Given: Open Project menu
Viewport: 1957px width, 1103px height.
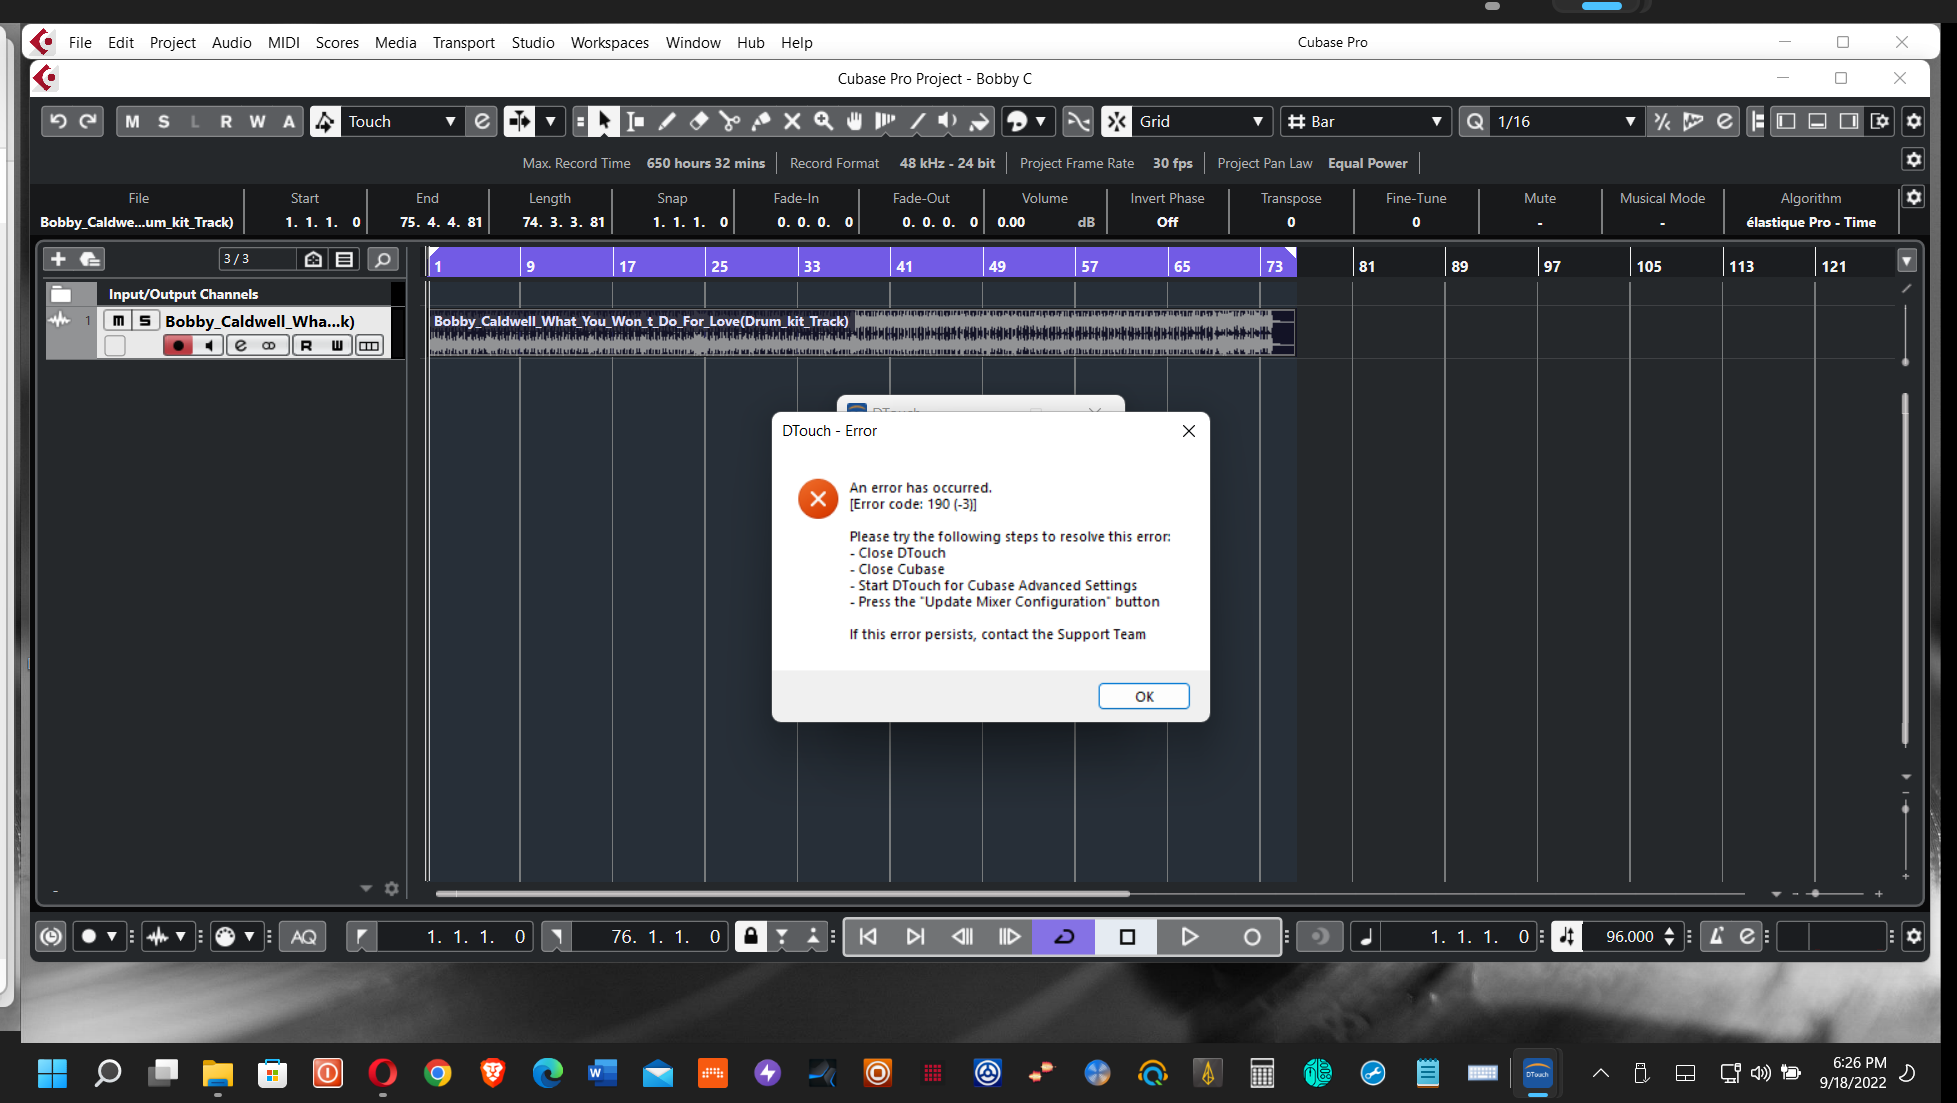Looking at the screenshot, I should pos(172,42).
